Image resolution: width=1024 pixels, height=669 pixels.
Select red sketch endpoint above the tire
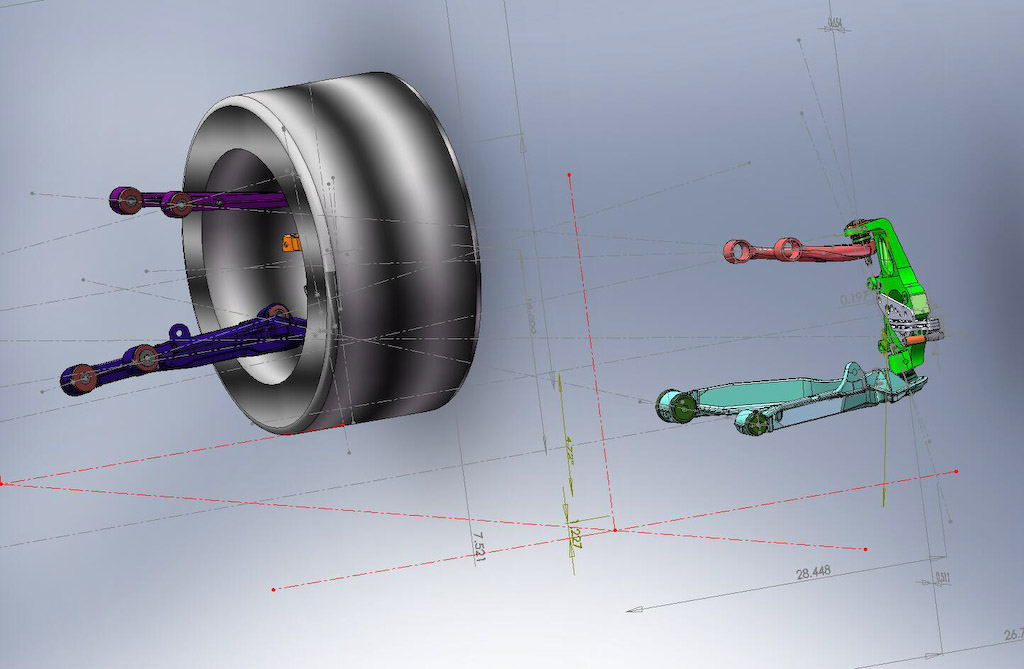(569, 175)
